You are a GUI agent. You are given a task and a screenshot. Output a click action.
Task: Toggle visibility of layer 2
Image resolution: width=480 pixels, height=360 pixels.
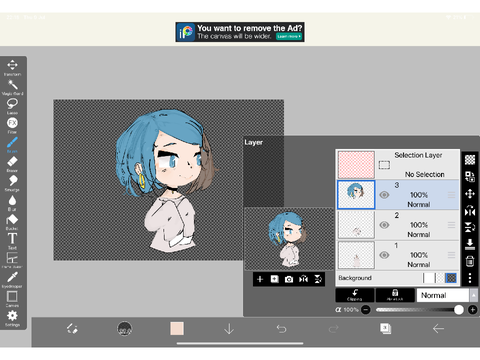tap(384, 225)
